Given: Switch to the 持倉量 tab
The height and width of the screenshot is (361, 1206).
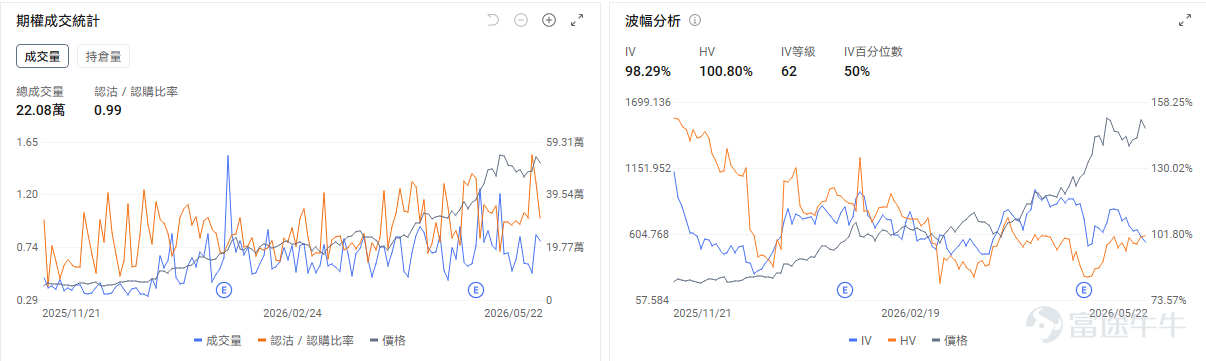Looking at the screenshot, I should click(x=103, y=57).
